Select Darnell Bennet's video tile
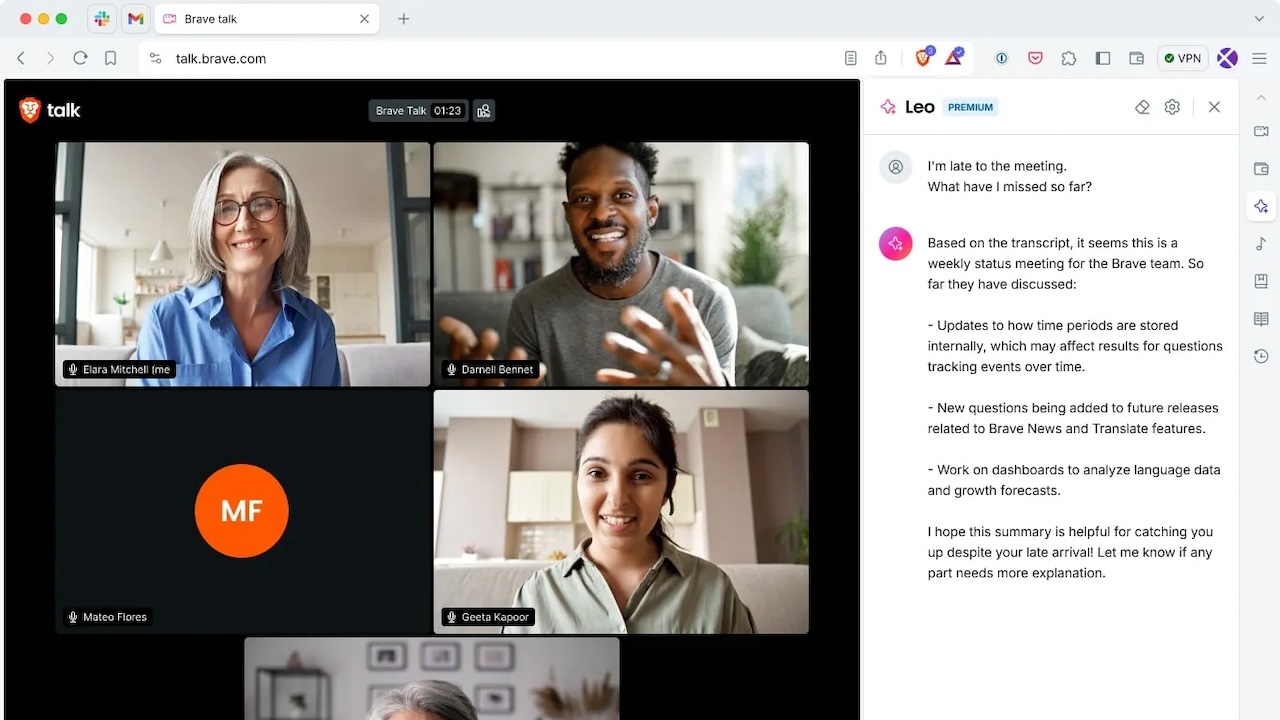 point(621,264)
